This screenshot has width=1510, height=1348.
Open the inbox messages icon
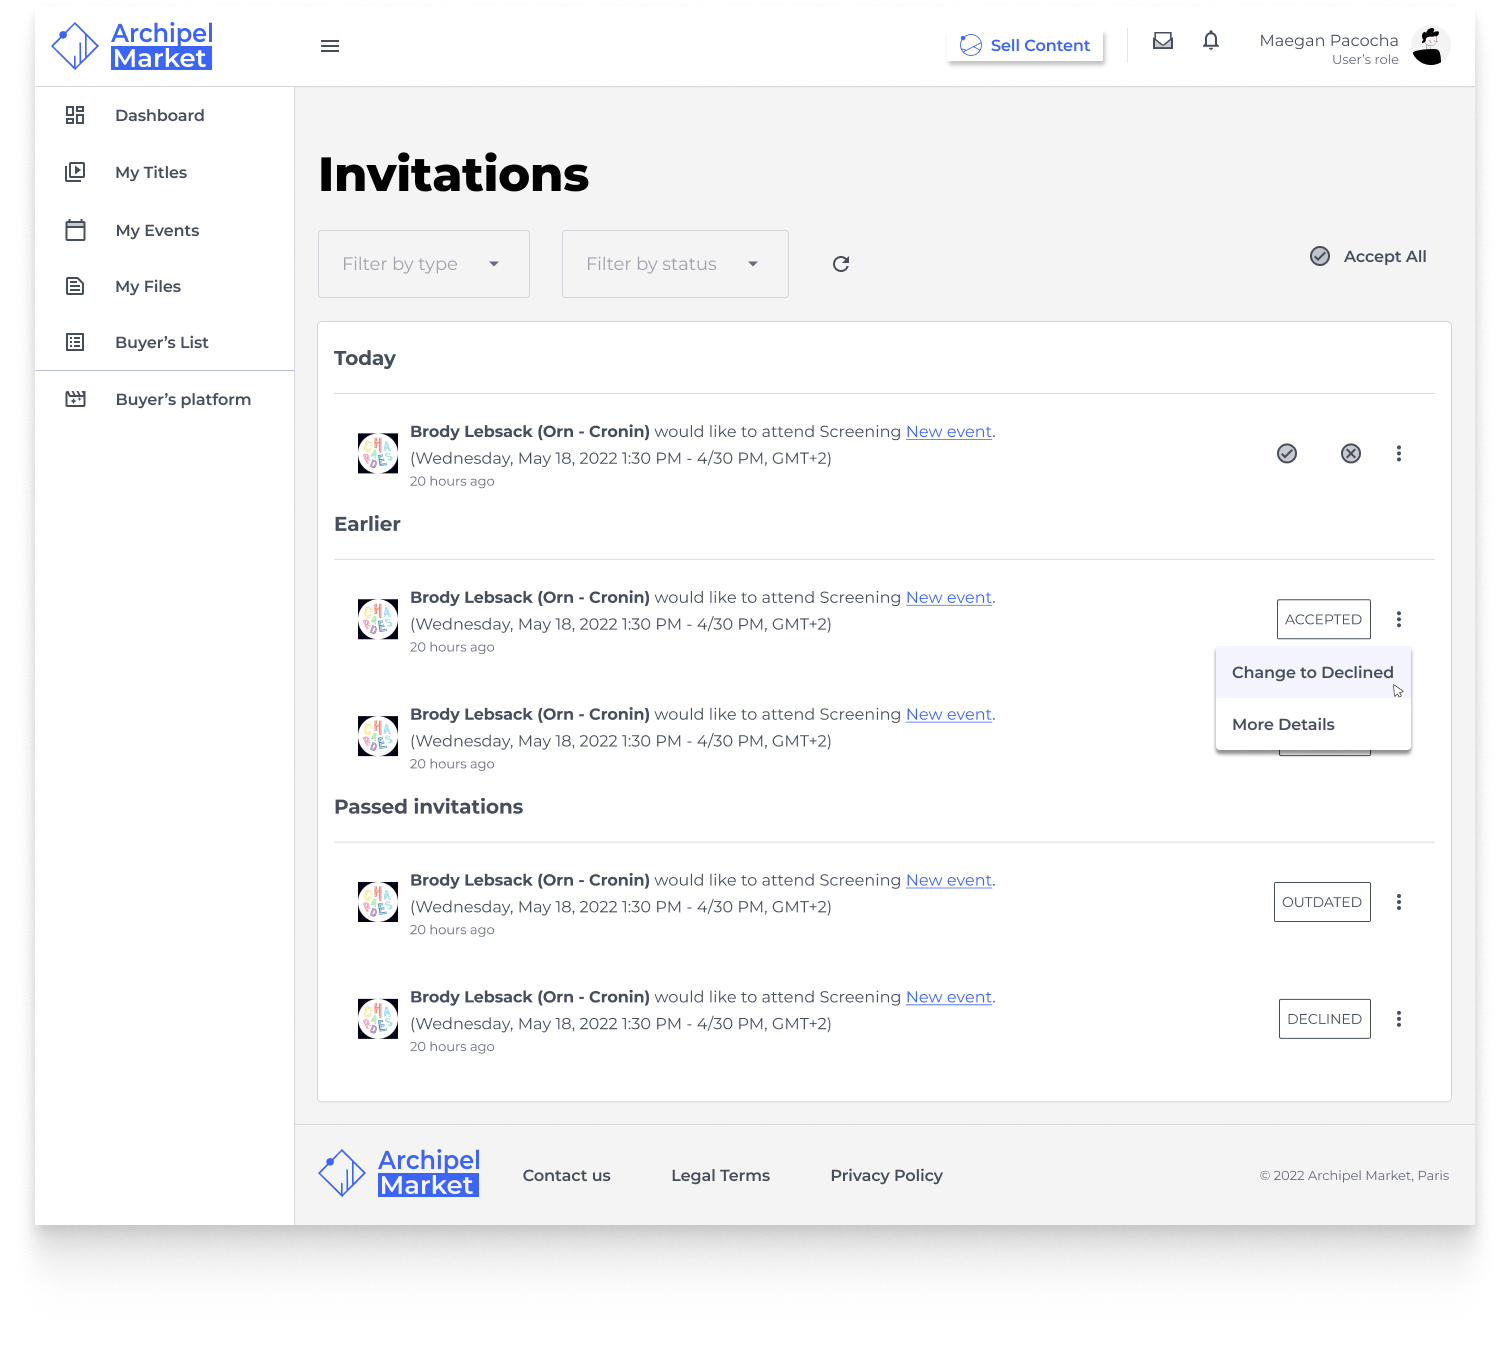[x=1162, y=41]
